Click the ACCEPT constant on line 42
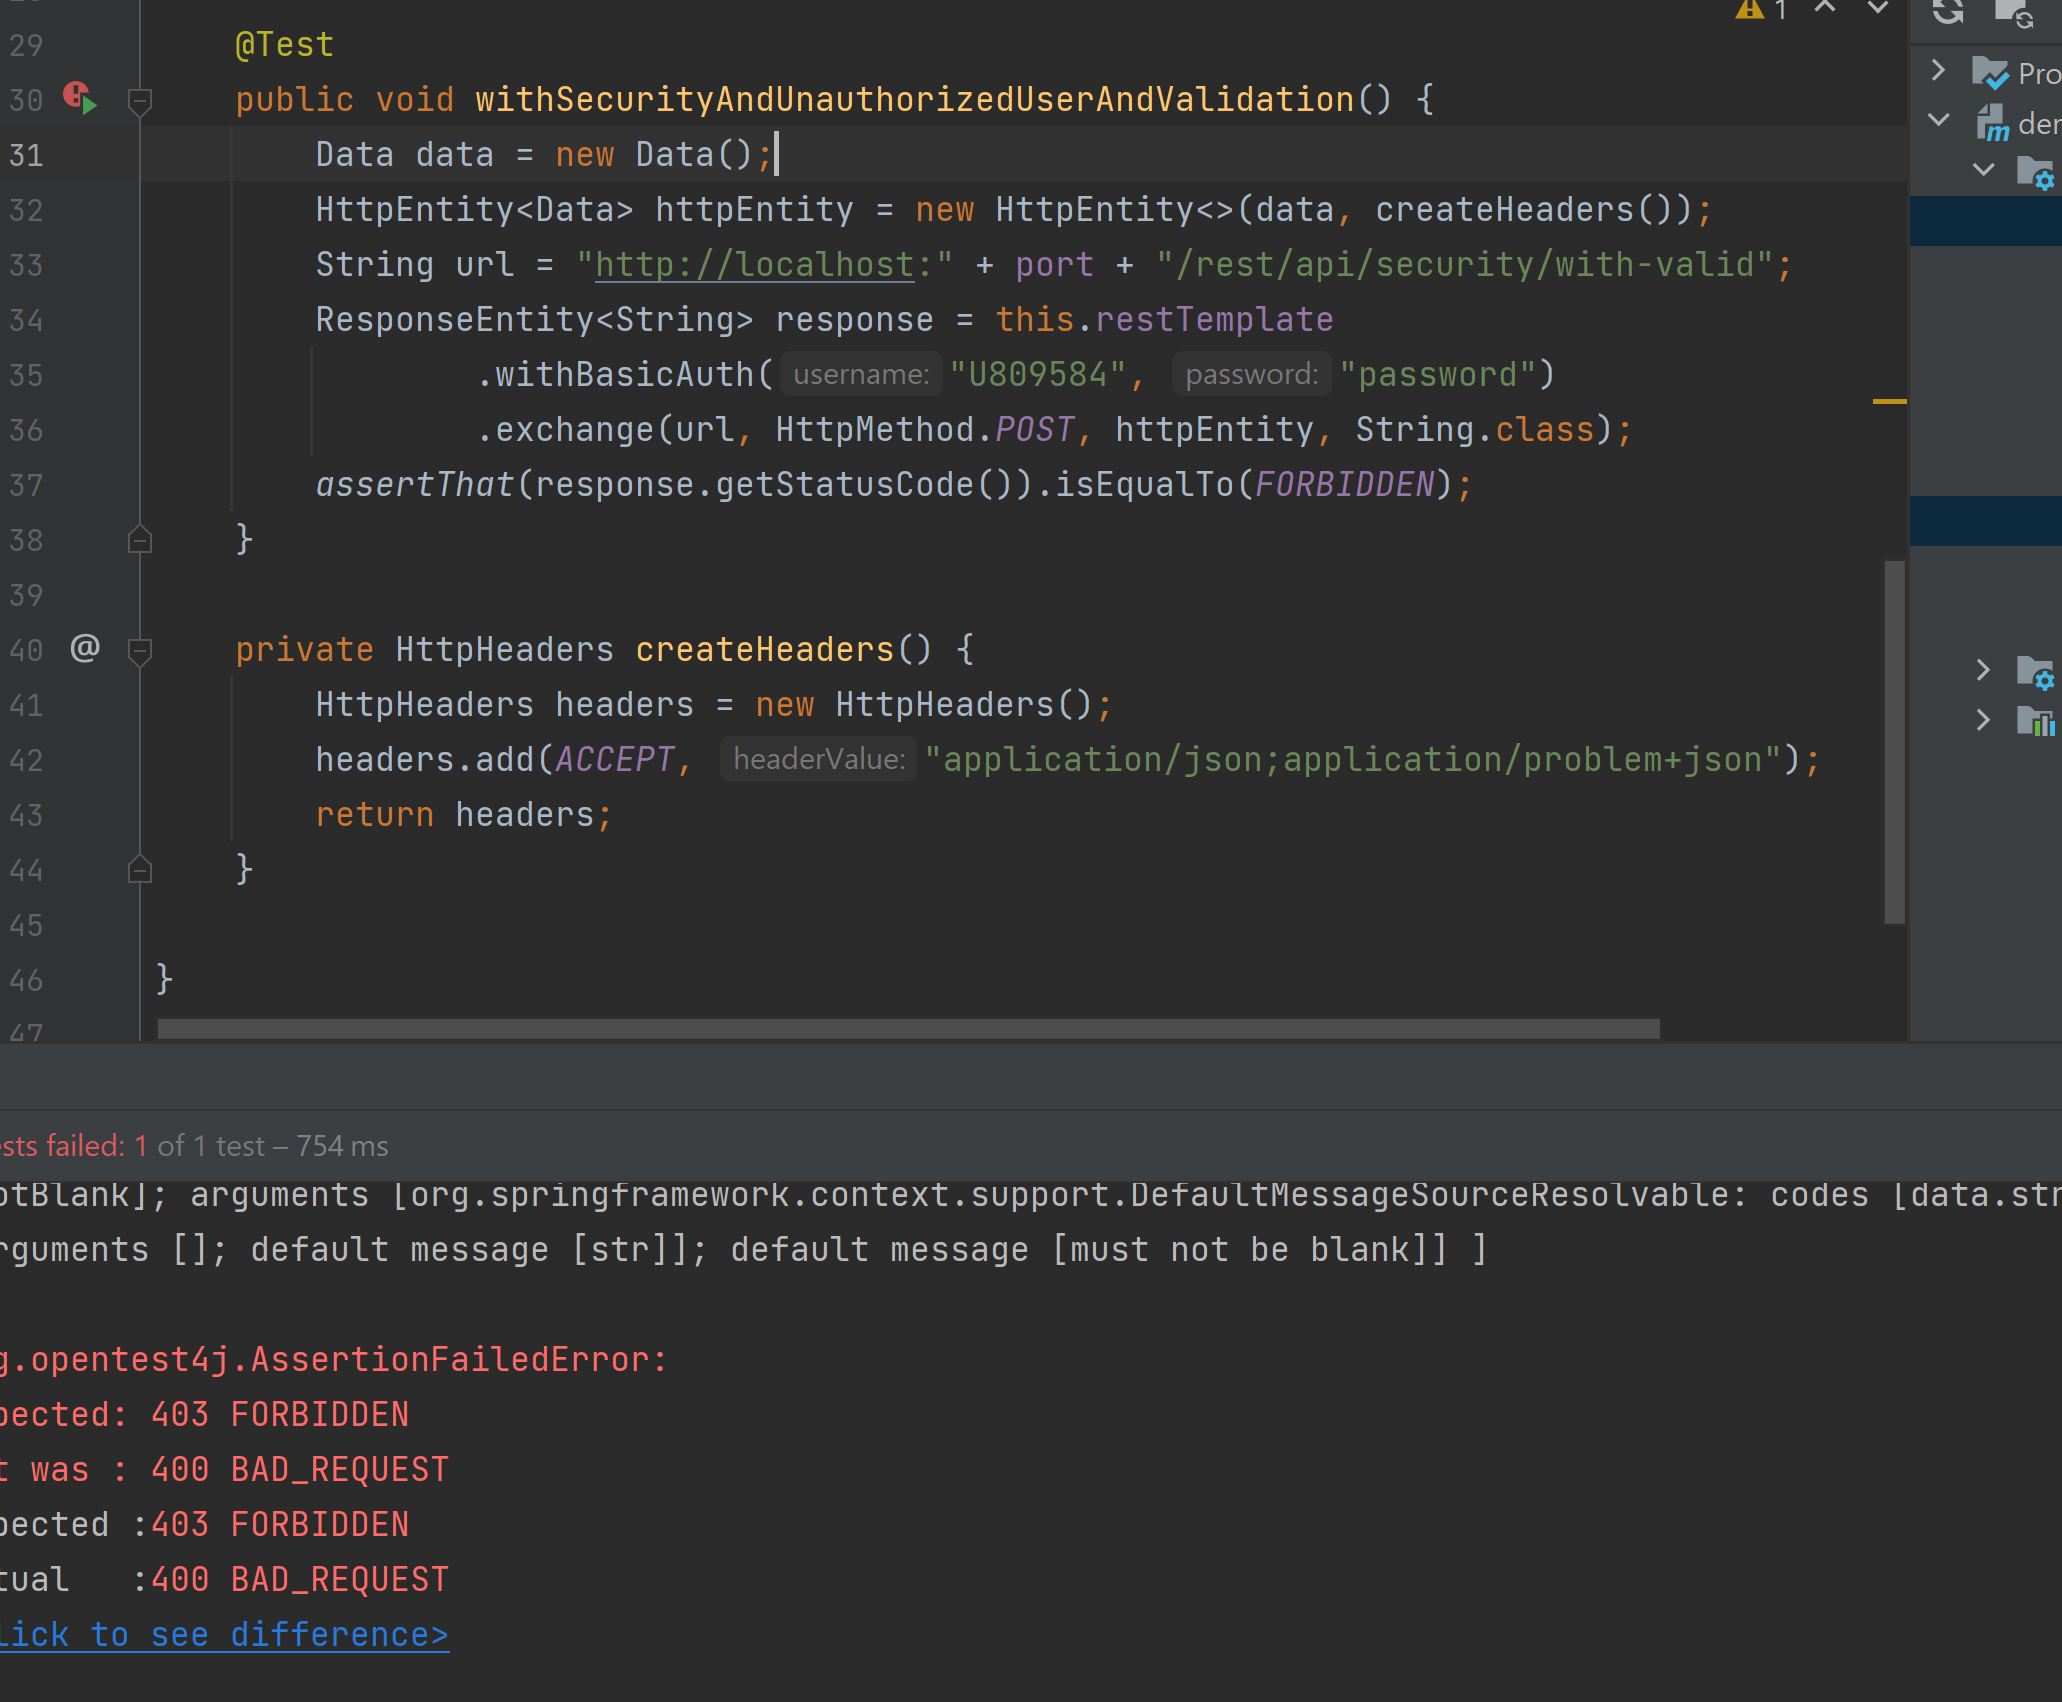The height and width of the screenshot is (1702, 2062). pos(614,760)
